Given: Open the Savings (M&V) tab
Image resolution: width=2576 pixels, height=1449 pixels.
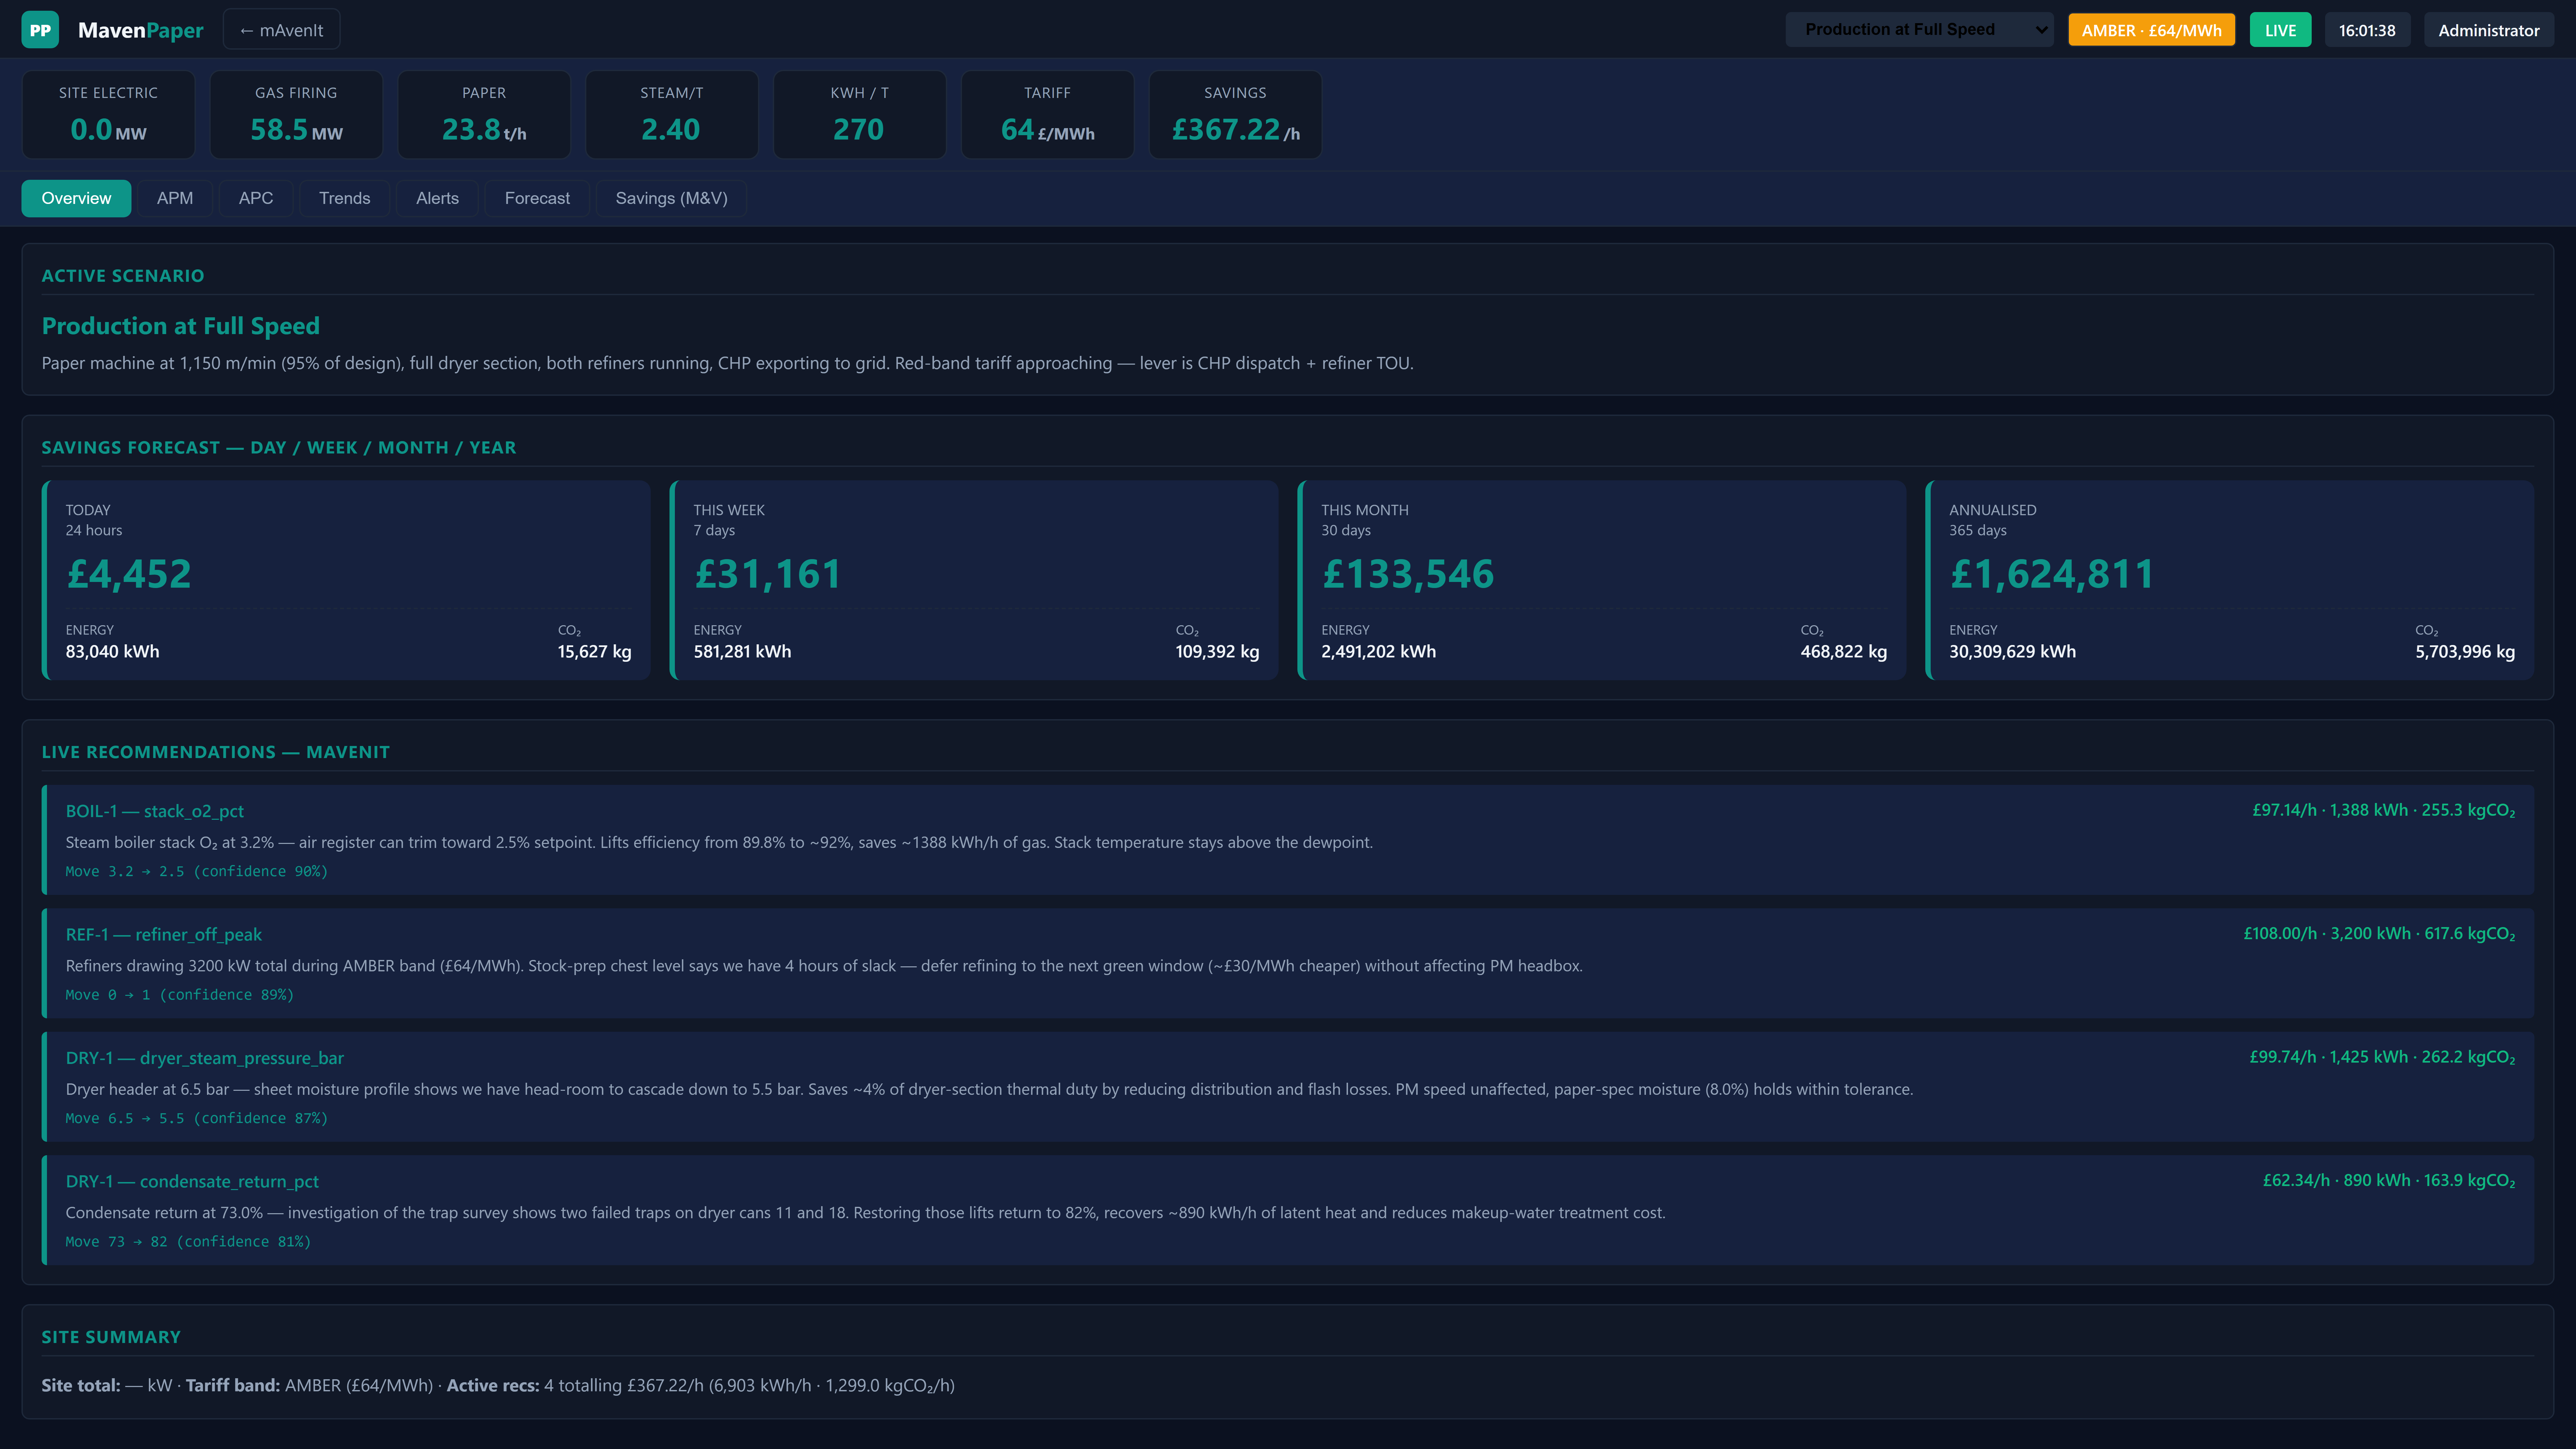Looking at the screenshot, I should tap(671, 198).
